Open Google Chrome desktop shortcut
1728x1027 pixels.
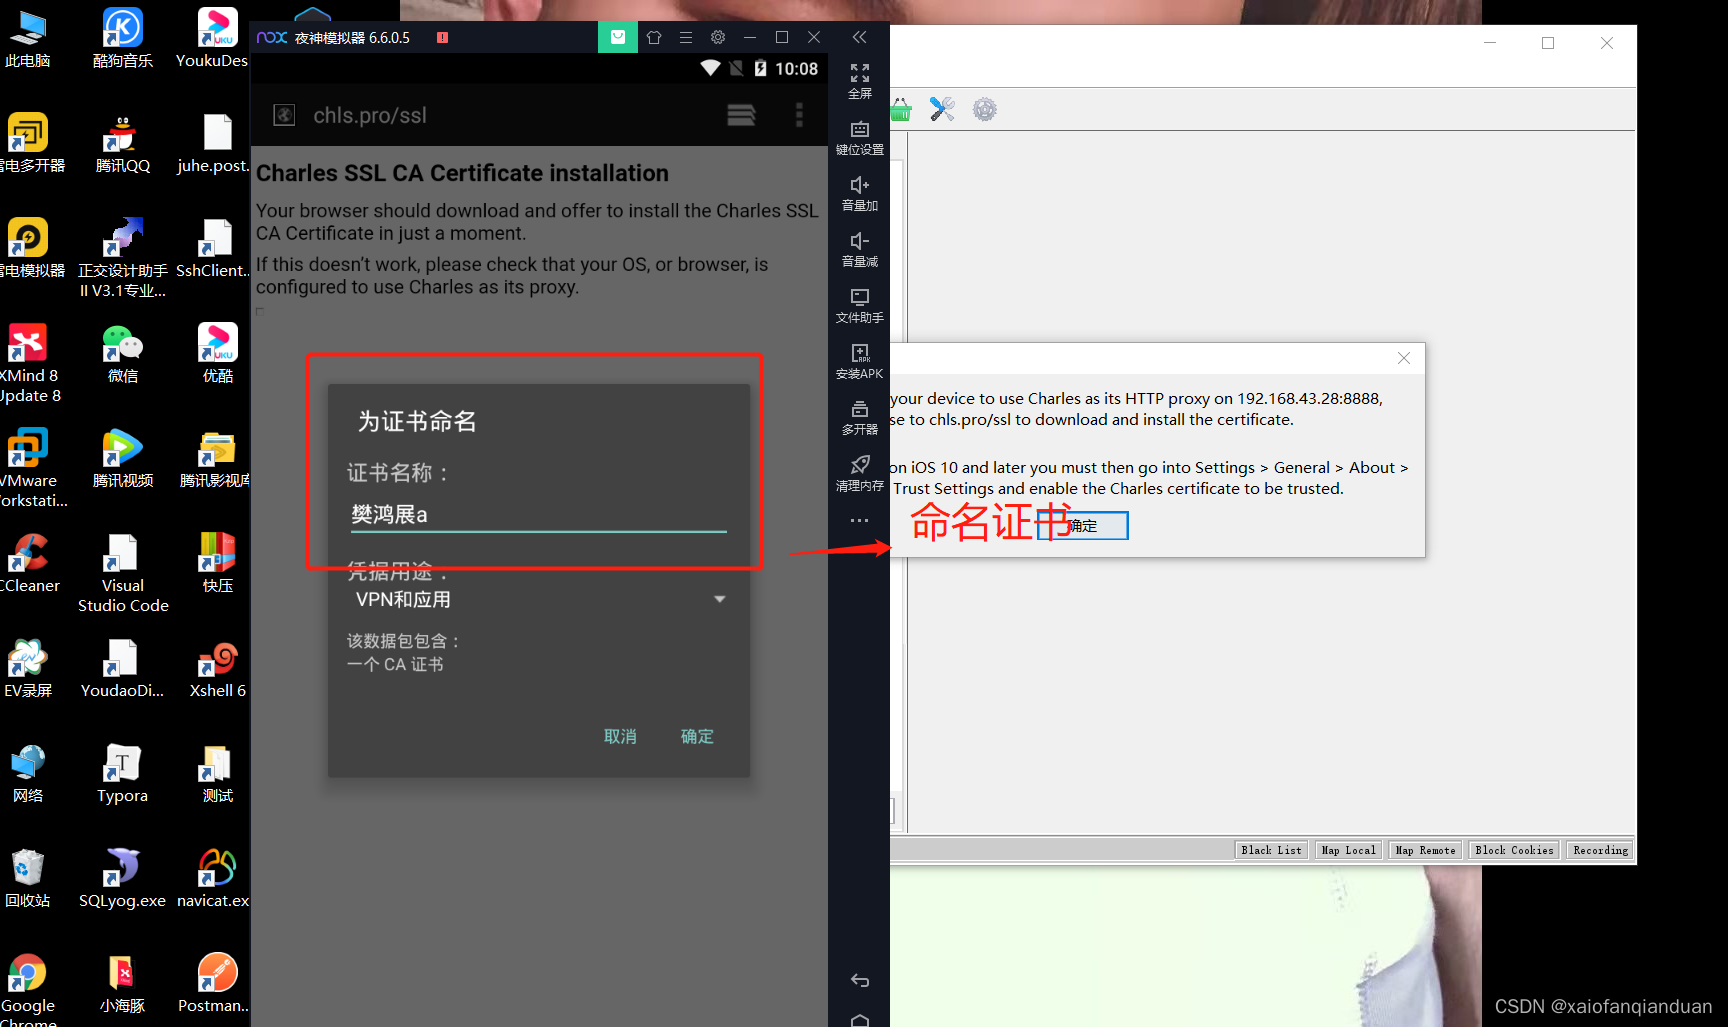28,990
